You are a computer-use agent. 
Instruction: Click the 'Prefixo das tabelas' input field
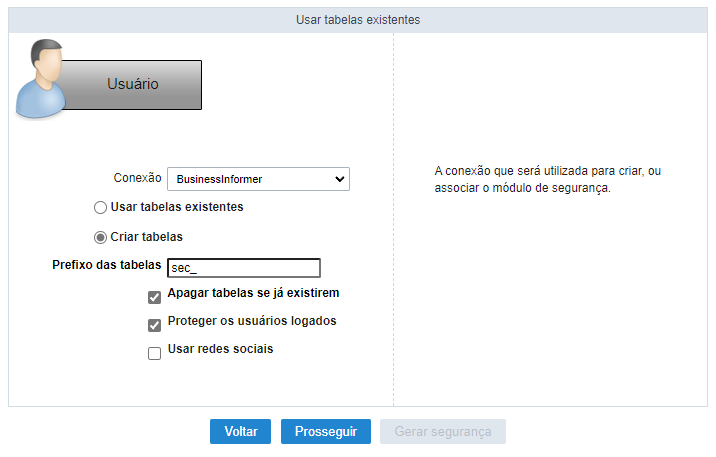[243, 268]
